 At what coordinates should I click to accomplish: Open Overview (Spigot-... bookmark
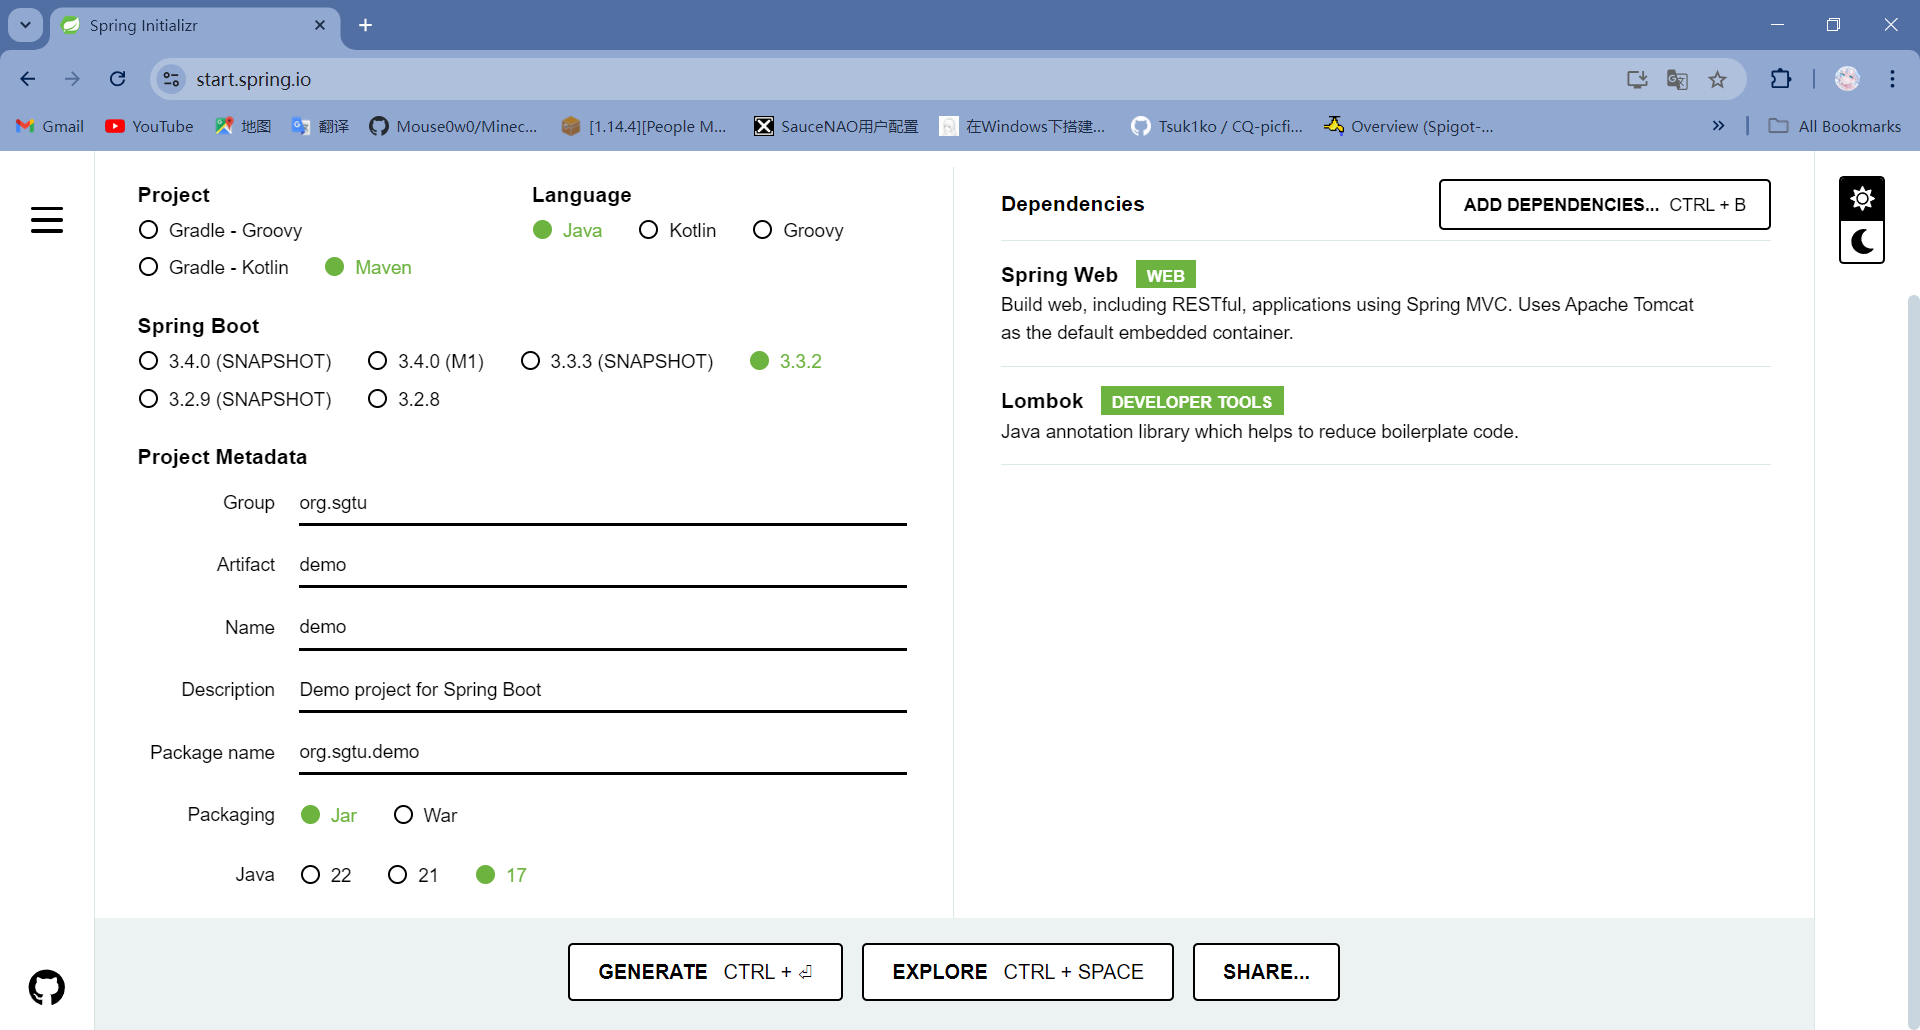point(1408,126)
